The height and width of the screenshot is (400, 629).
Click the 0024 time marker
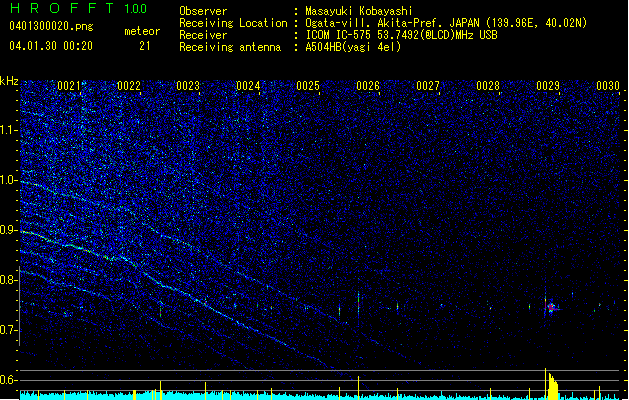coord(248,86)
